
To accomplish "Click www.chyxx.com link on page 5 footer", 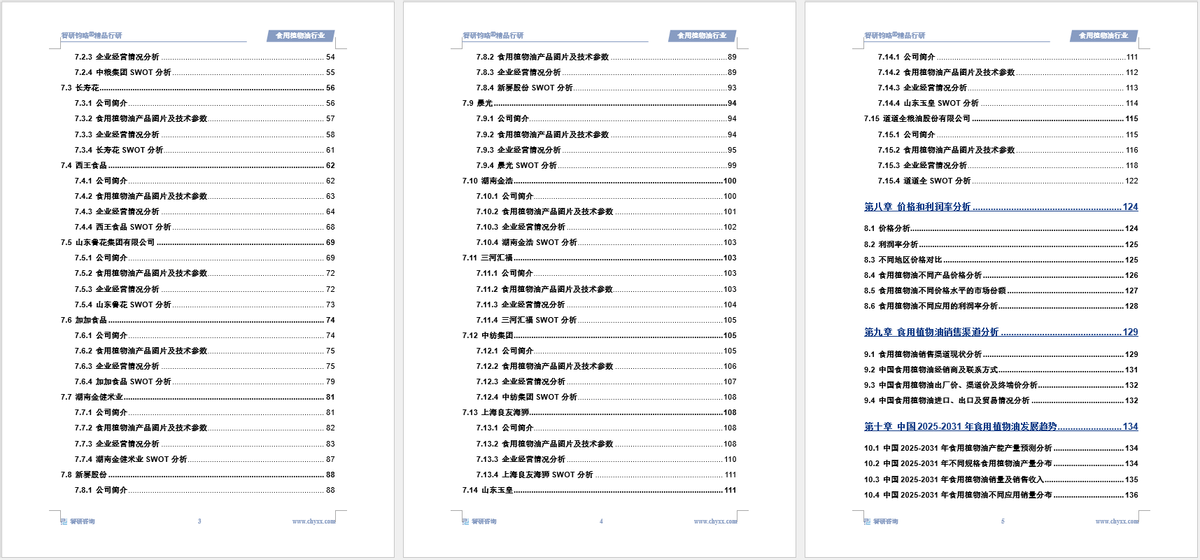I will [x=1116, y=521].
